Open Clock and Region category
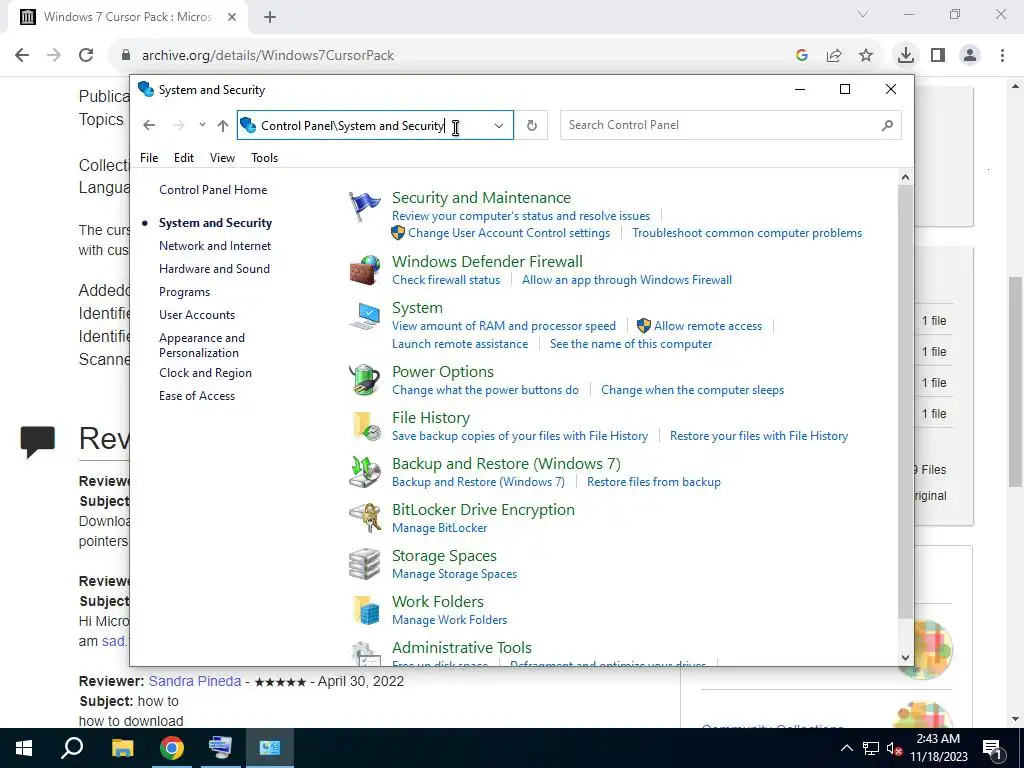Screen dimensions: 1024x768 [x=205, y=373]
